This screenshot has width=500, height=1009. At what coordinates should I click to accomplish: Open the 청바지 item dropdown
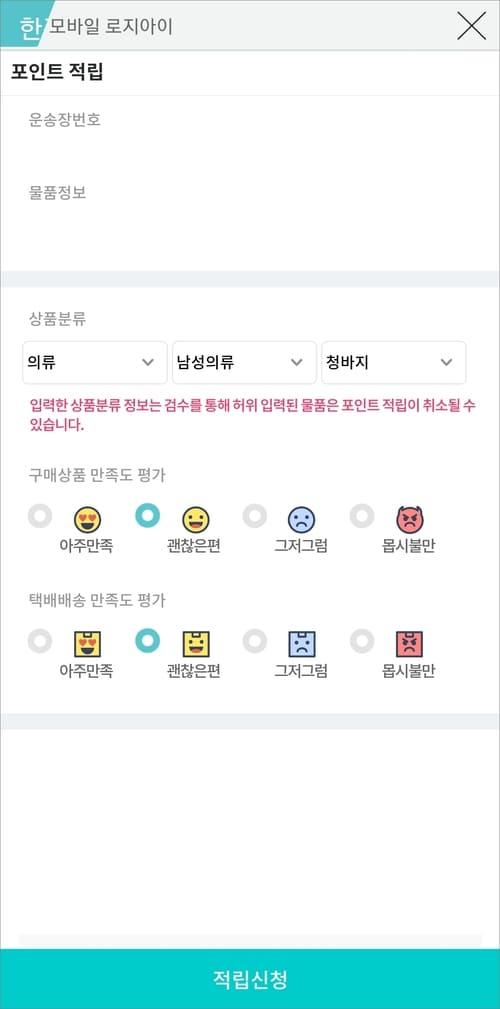coord(394,362)
